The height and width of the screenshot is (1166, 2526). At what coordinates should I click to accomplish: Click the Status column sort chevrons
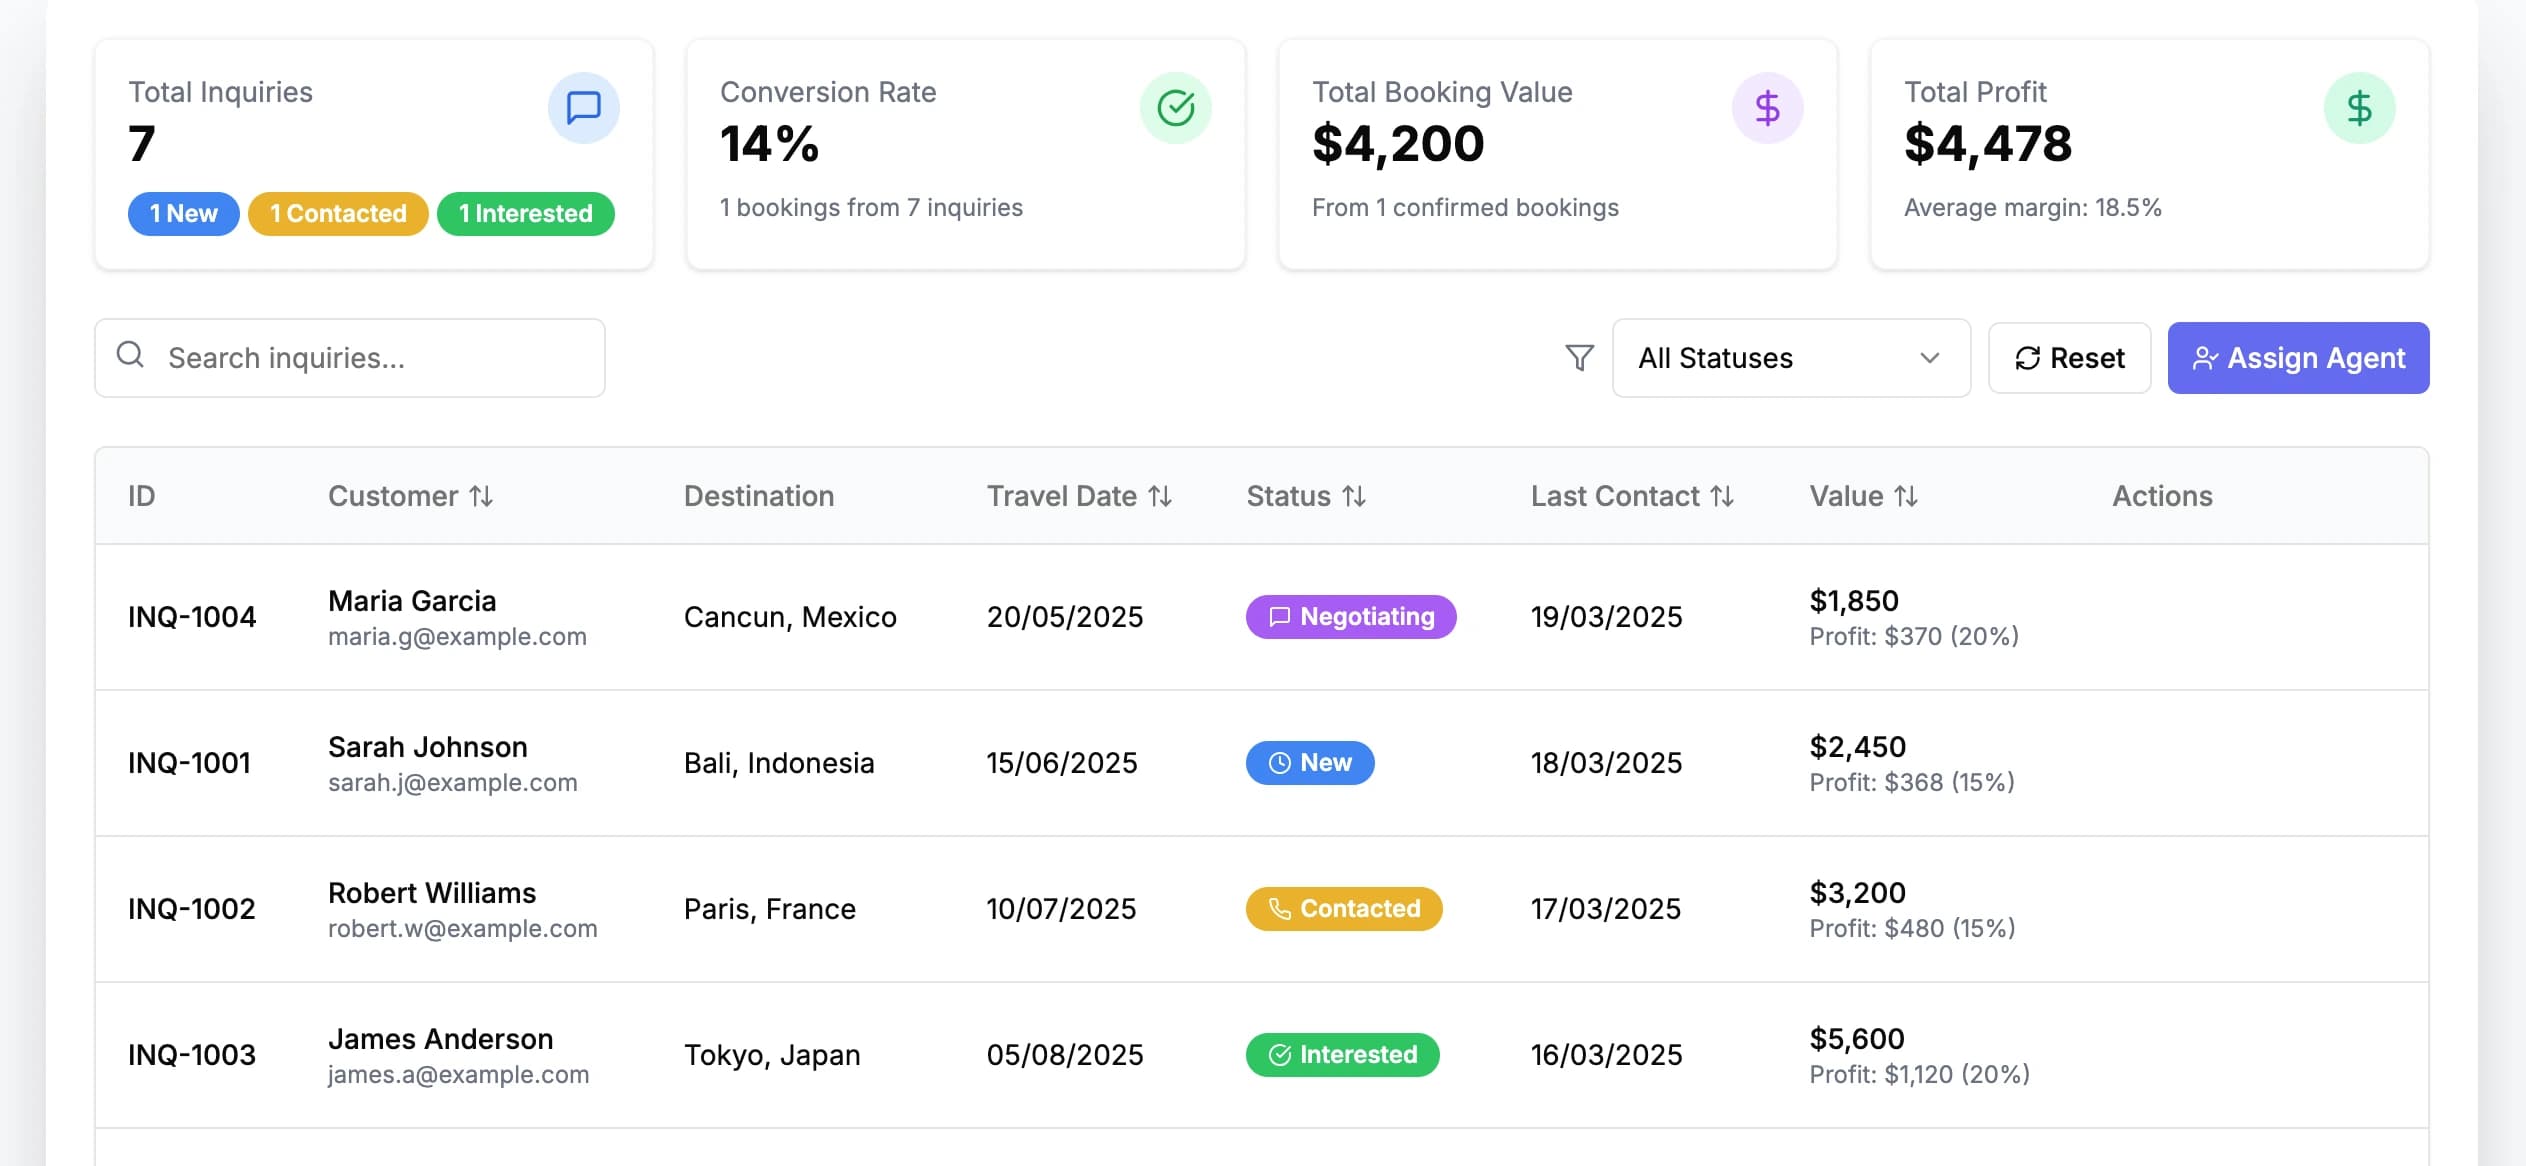(1353, 495)
